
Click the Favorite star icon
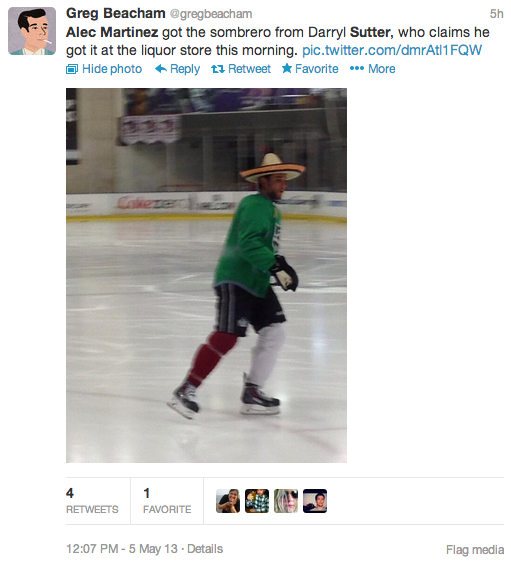pyautogui.click(x=287, y=68)
